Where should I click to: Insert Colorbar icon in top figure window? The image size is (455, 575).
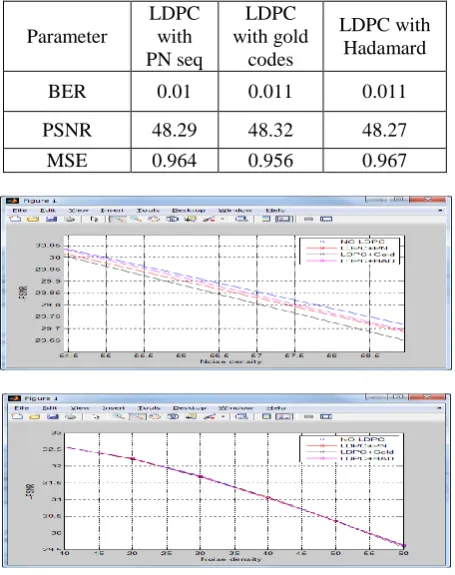click(x=266, y=219)
